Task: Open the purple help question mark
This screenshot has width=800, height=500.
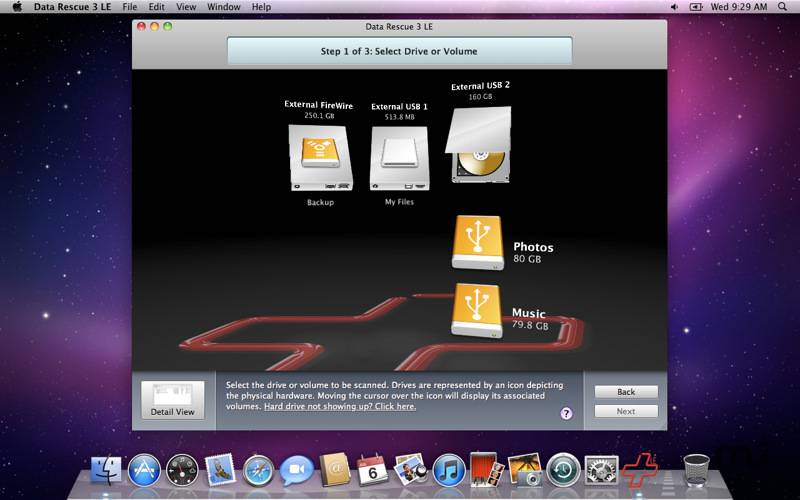Action: (566, 413)
